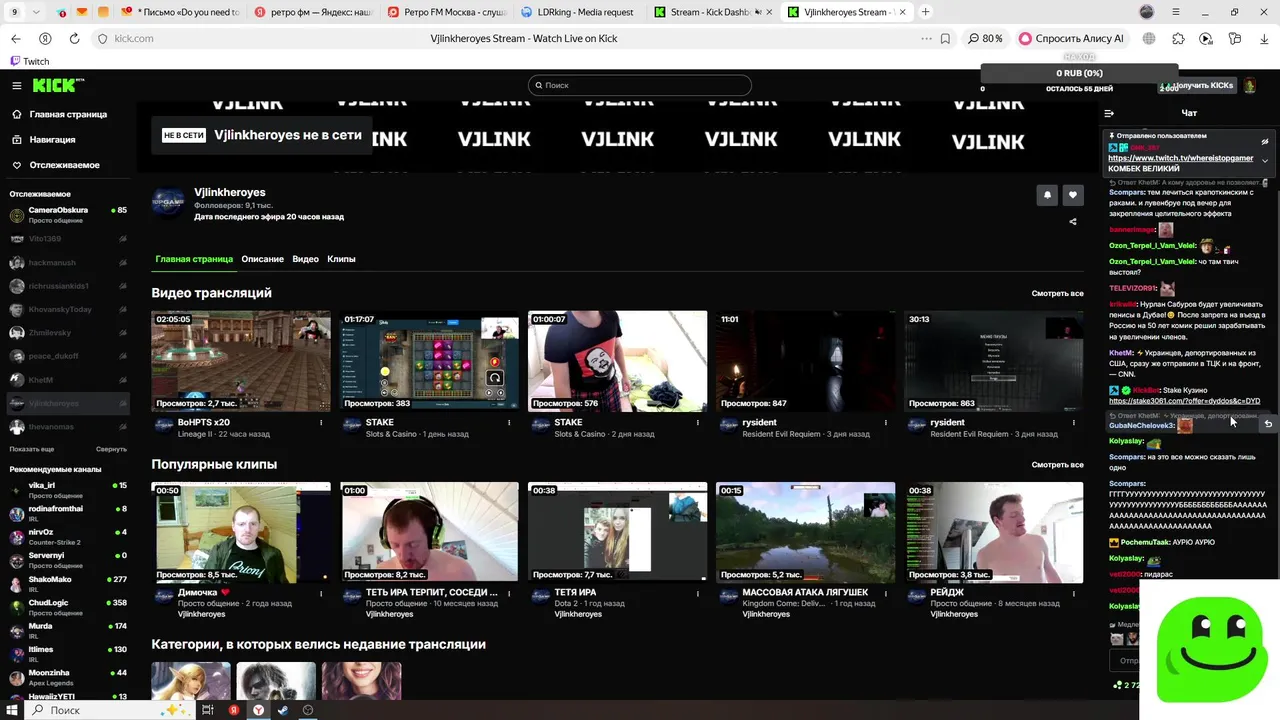Image resolution: width=1280 pixels, height=720 pixels.
Task: Switch to the ретро фм Яндекс tab
Action: point(313,12)
